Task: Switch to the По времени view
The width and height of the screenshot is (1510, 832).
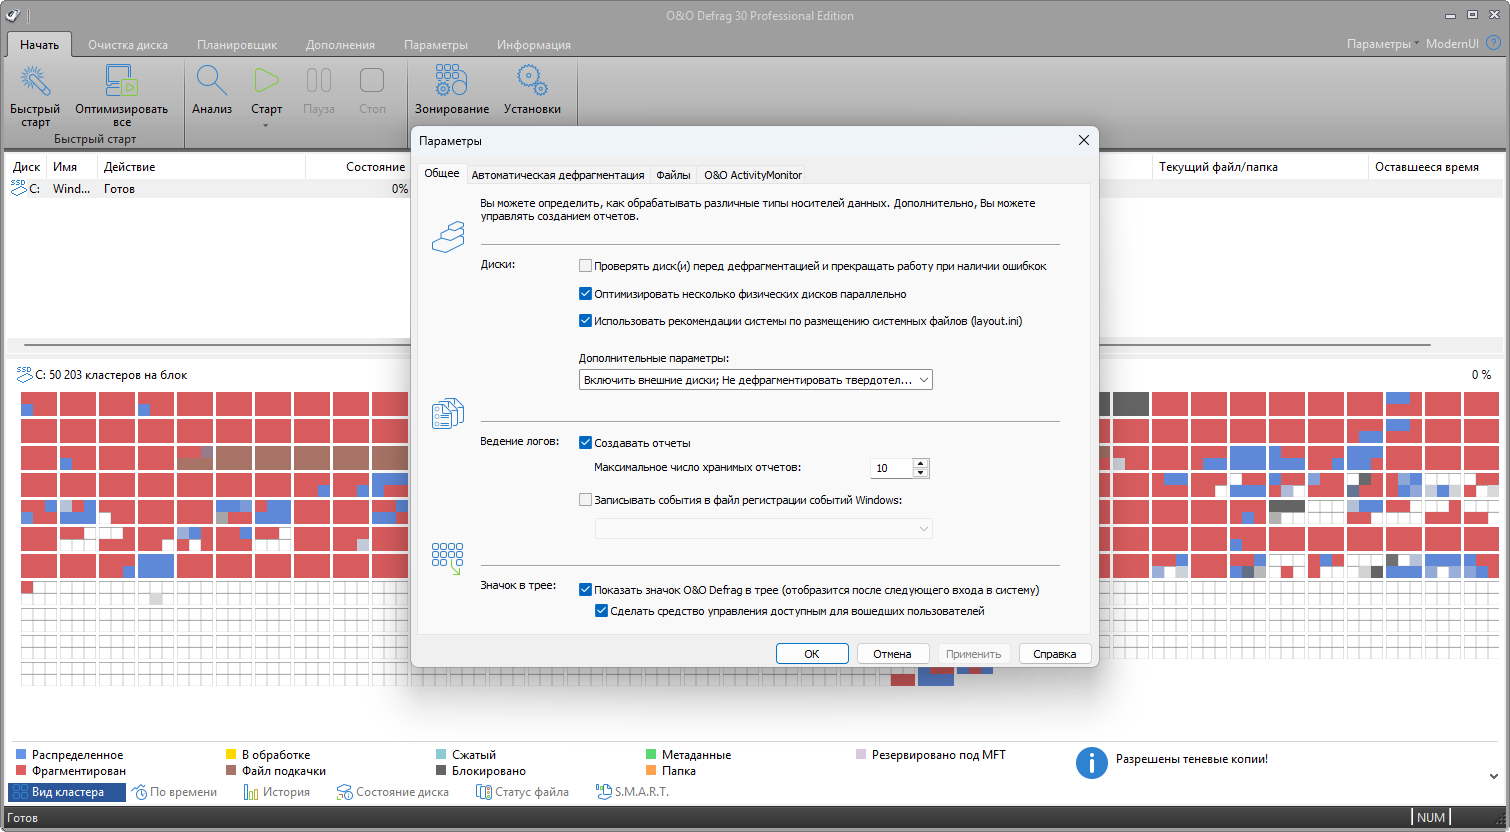Action: point(174,792)
